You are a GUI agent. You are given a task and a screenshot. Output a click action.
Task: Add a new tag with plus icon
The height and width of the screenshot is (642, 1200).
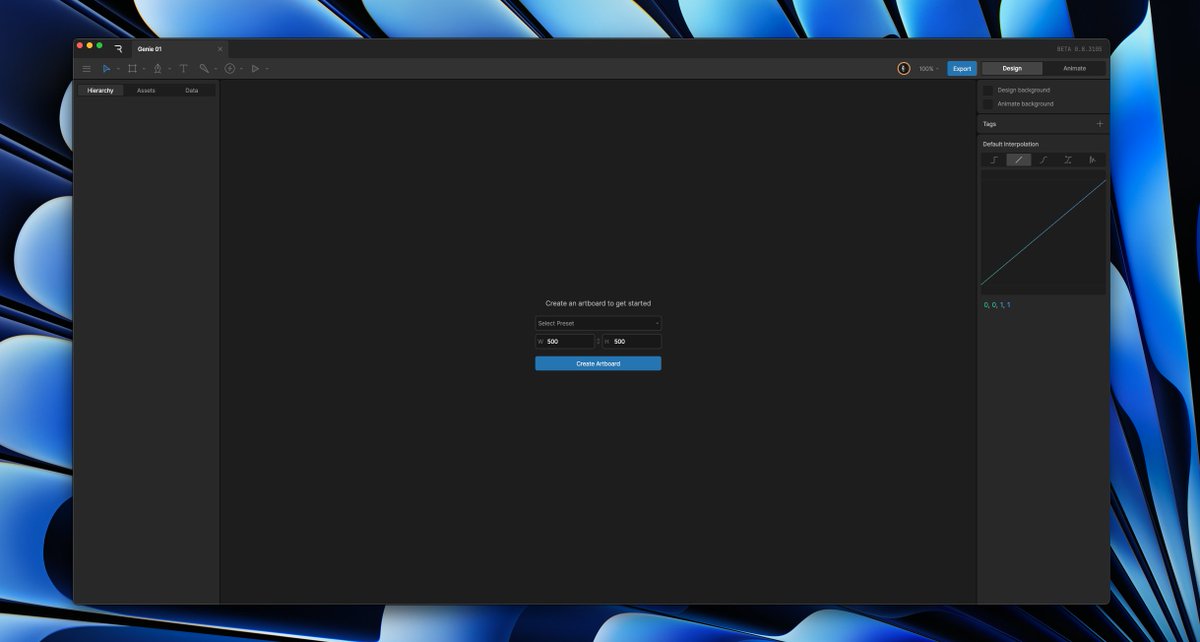1100,124
